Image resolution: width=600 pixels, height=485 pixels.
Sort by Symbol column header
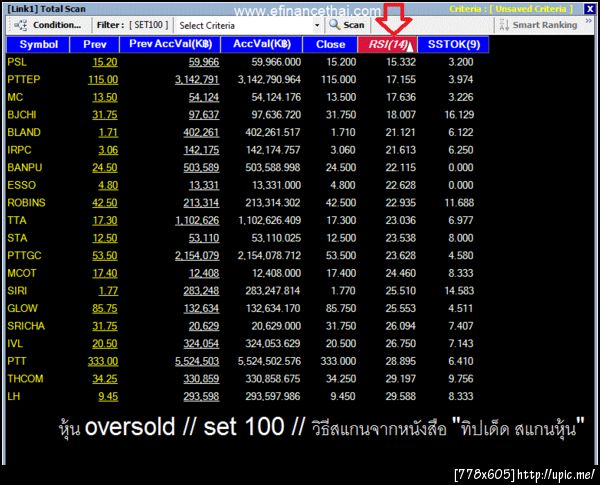38,44
